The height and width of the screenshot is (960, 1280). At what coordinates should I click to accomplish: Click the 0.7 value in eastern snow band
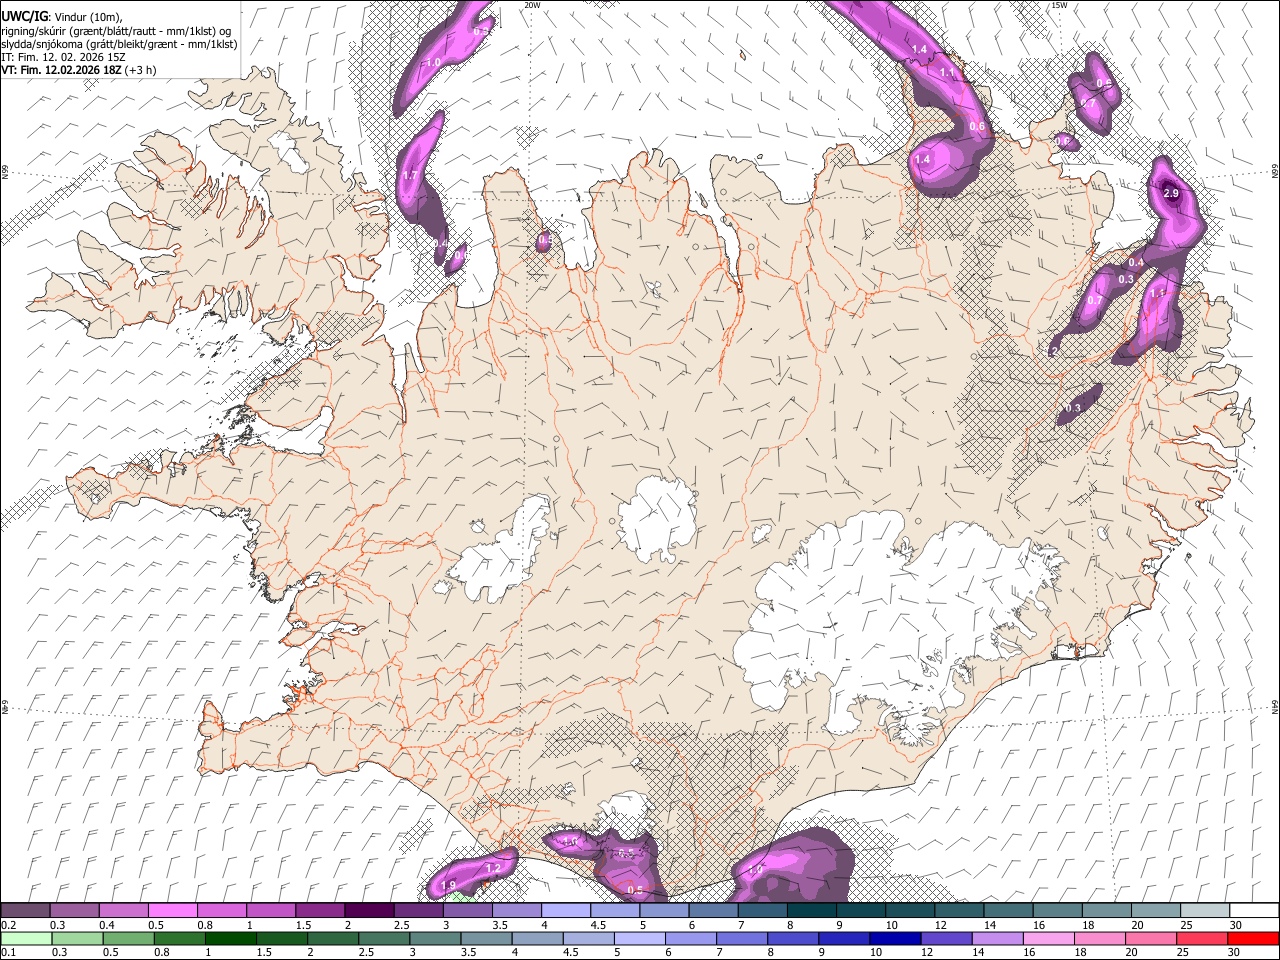[1094, 300]
